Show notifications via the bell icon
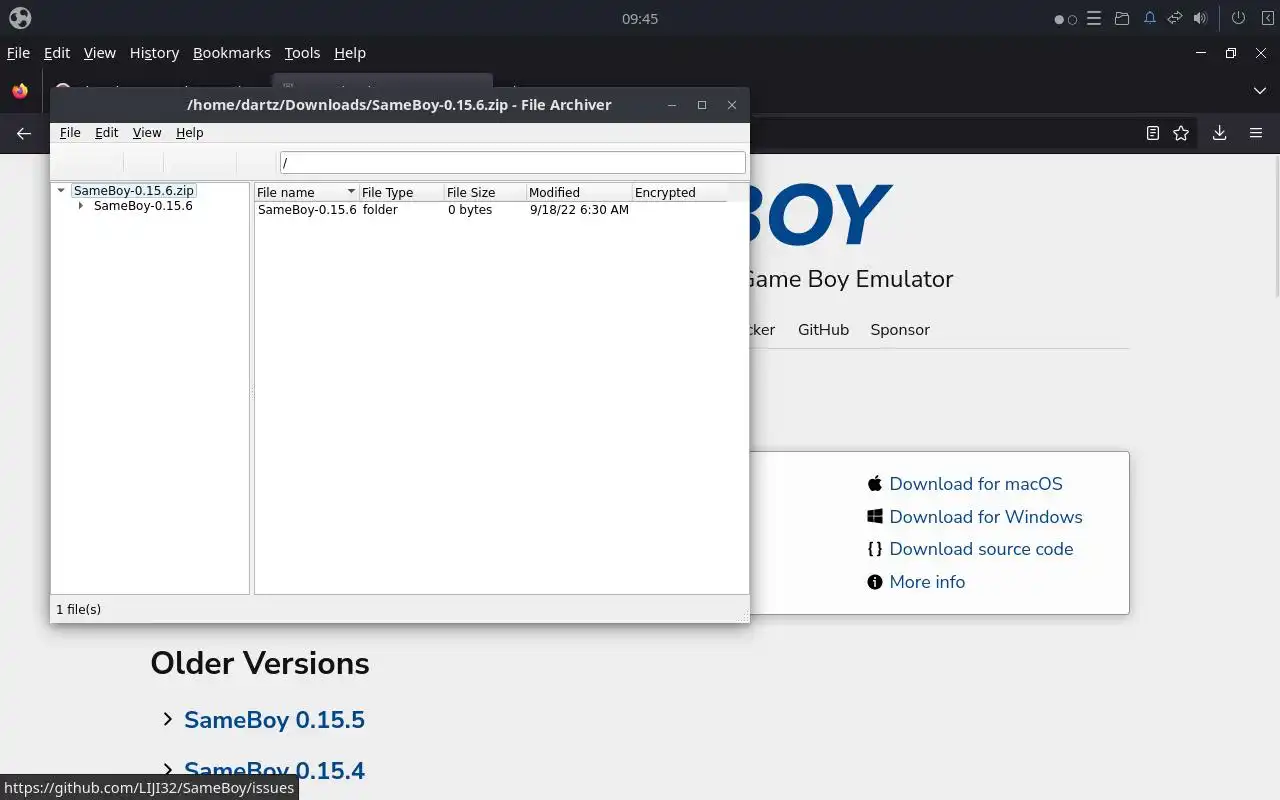 1149,18
